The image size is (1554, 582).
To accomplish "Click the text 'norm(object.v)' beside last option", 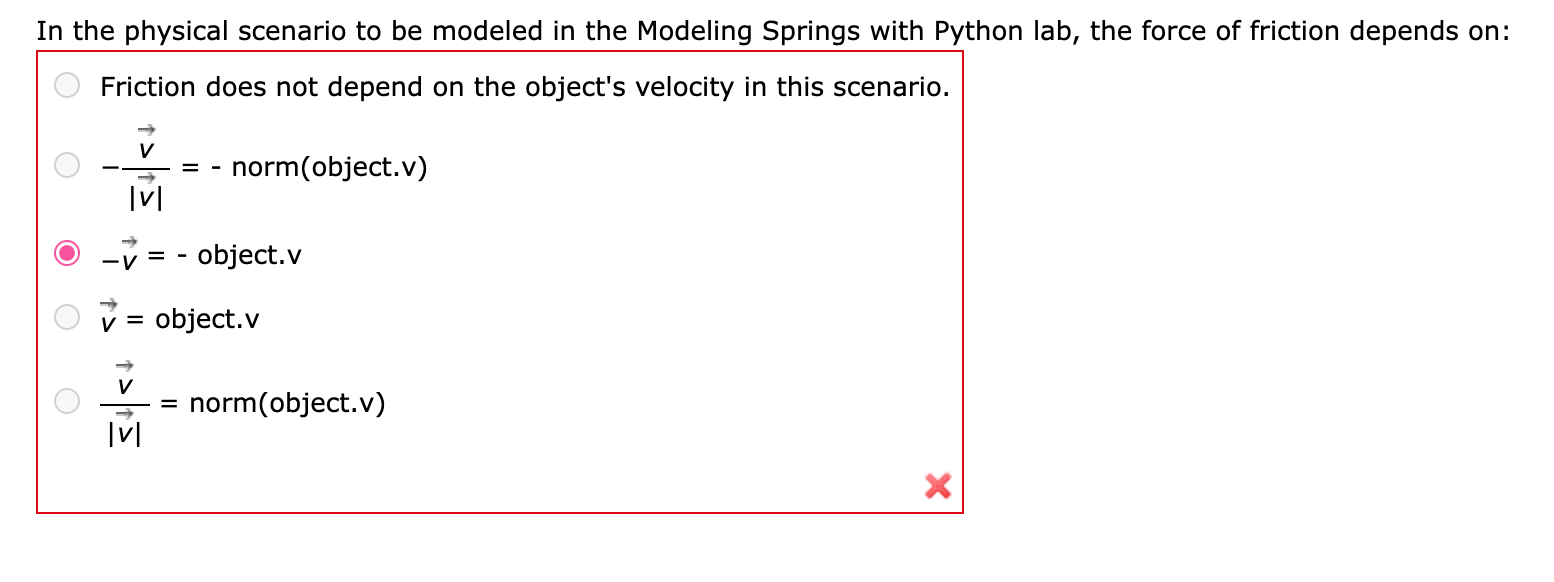I will click(x=289, y=403).
